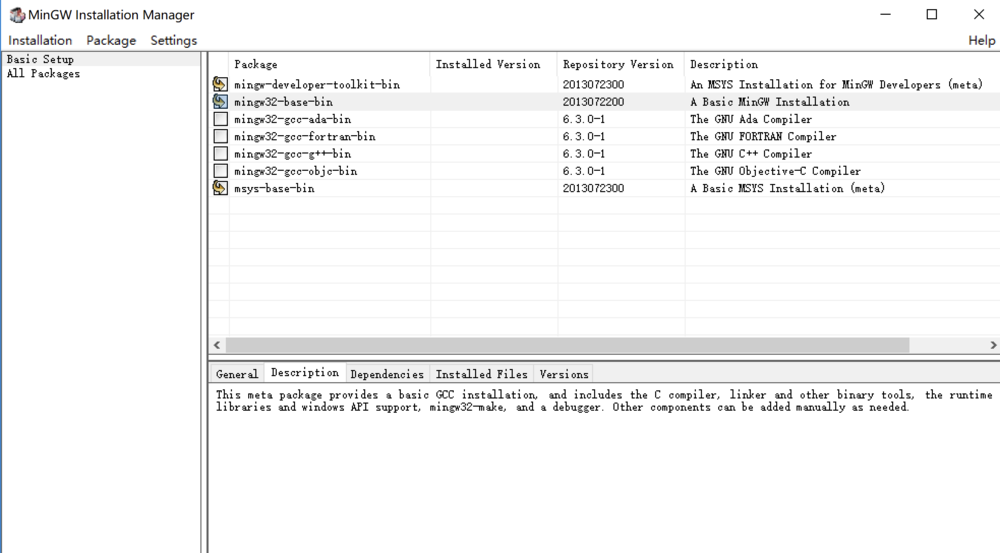1000x553 pixels.
Task: Click the mingw32-base-bin marked install icon
Action: (x=220, y=101)
